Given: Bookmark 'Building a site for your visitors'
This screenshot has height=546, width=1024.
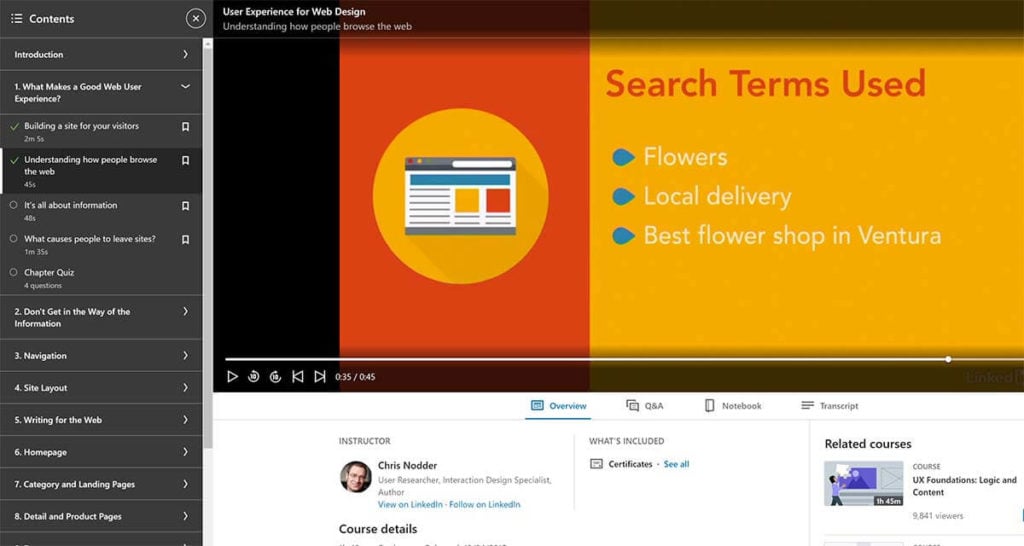Looking at the screenshot, I should pos(185,127).
